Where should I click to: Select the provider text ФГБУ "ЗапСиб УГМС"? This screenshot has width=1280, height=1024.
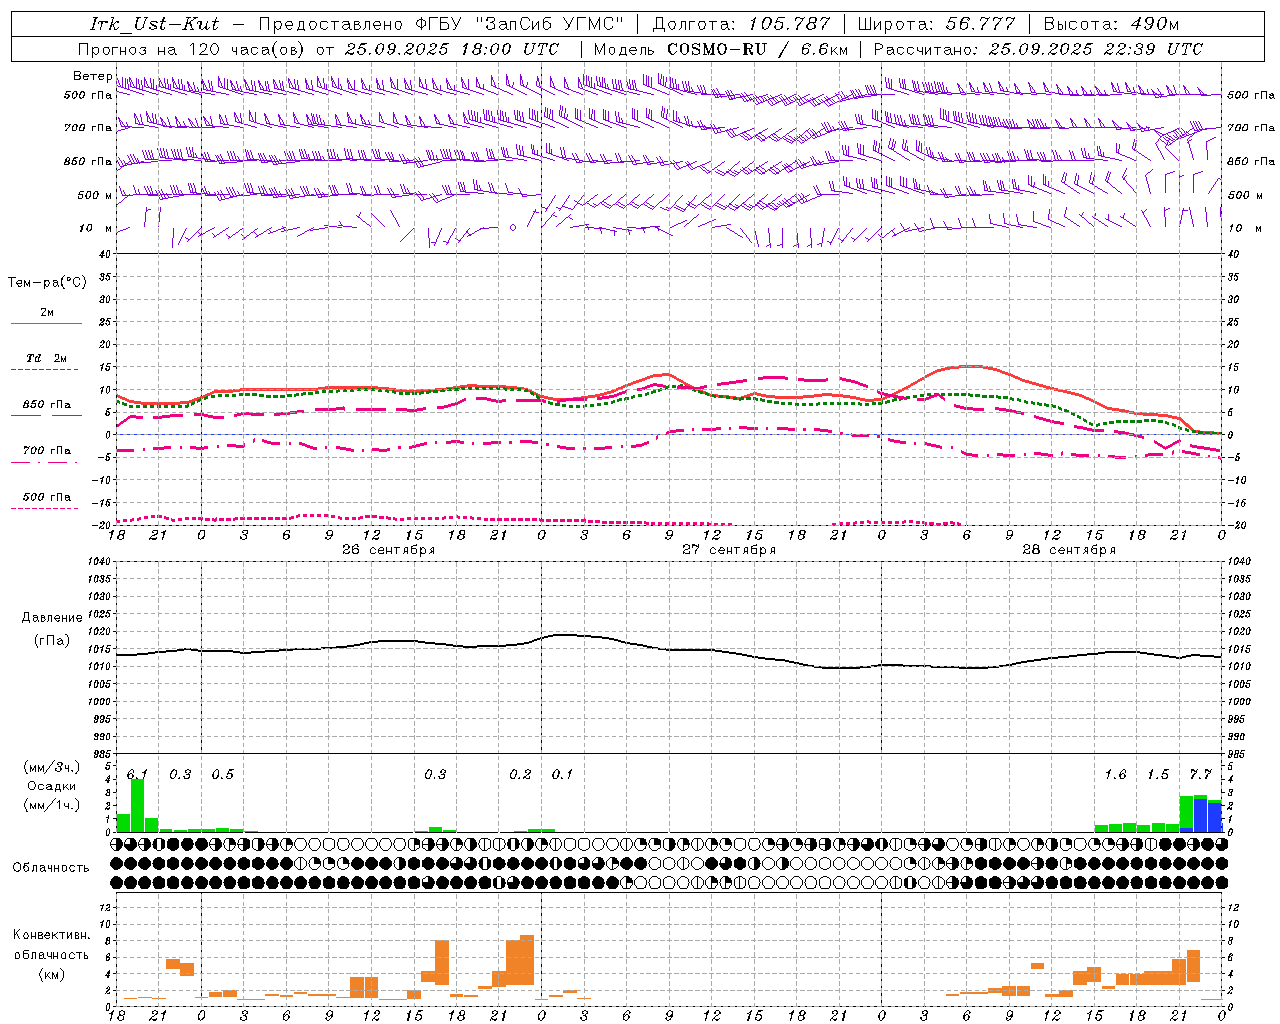(x=520, y=24)
